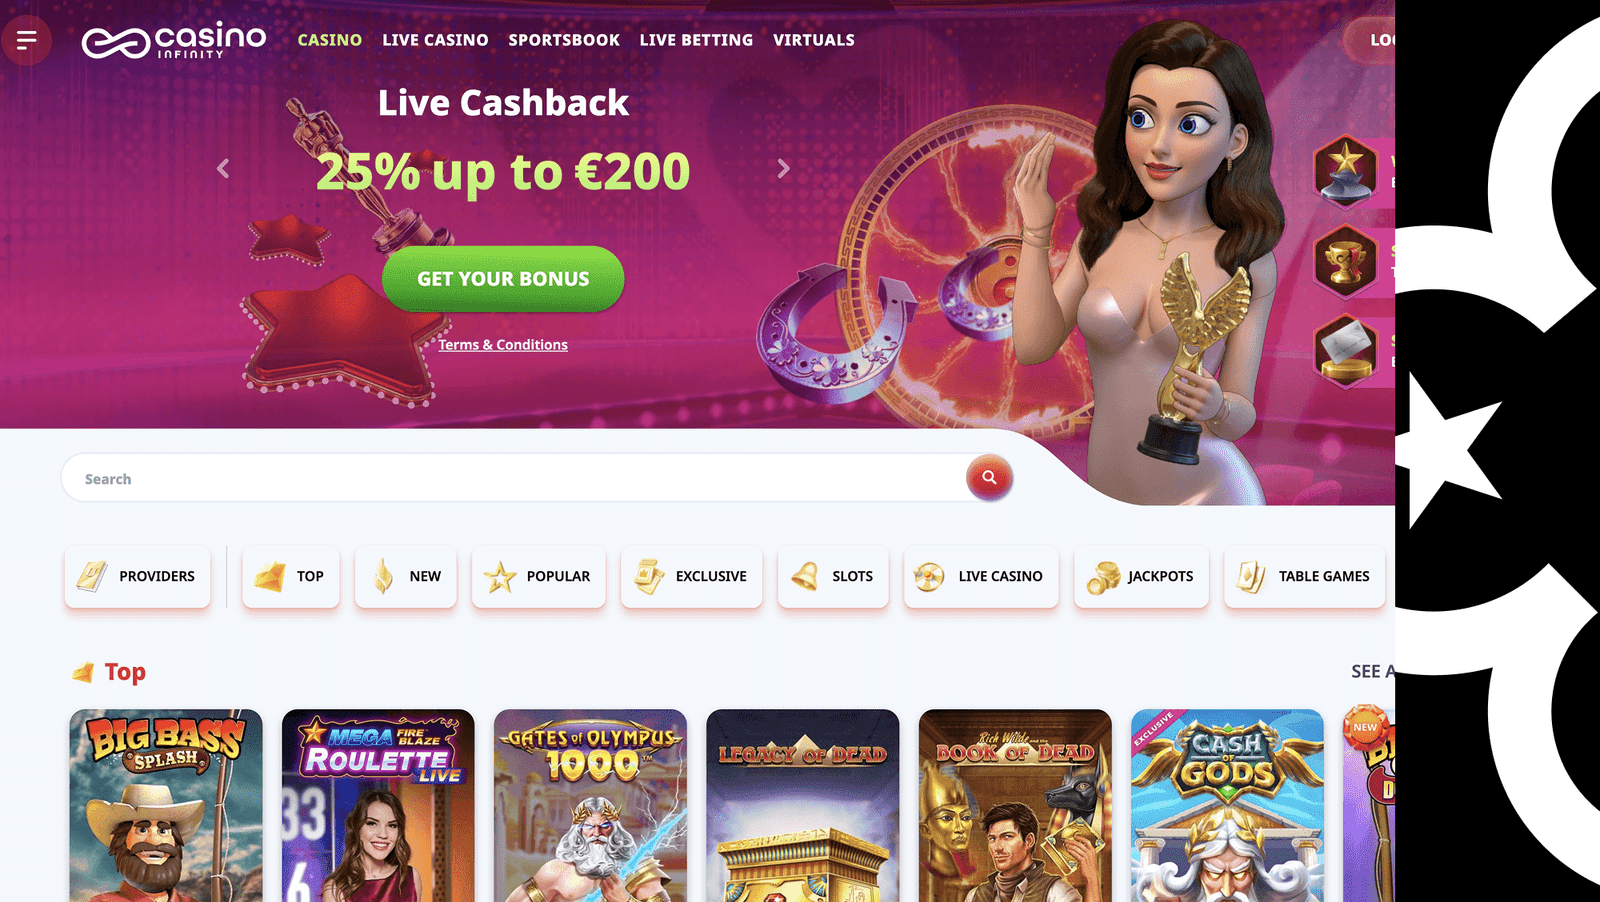Show the next banner slide
This screenshot has height=902, width=1600.
[783, 169]
